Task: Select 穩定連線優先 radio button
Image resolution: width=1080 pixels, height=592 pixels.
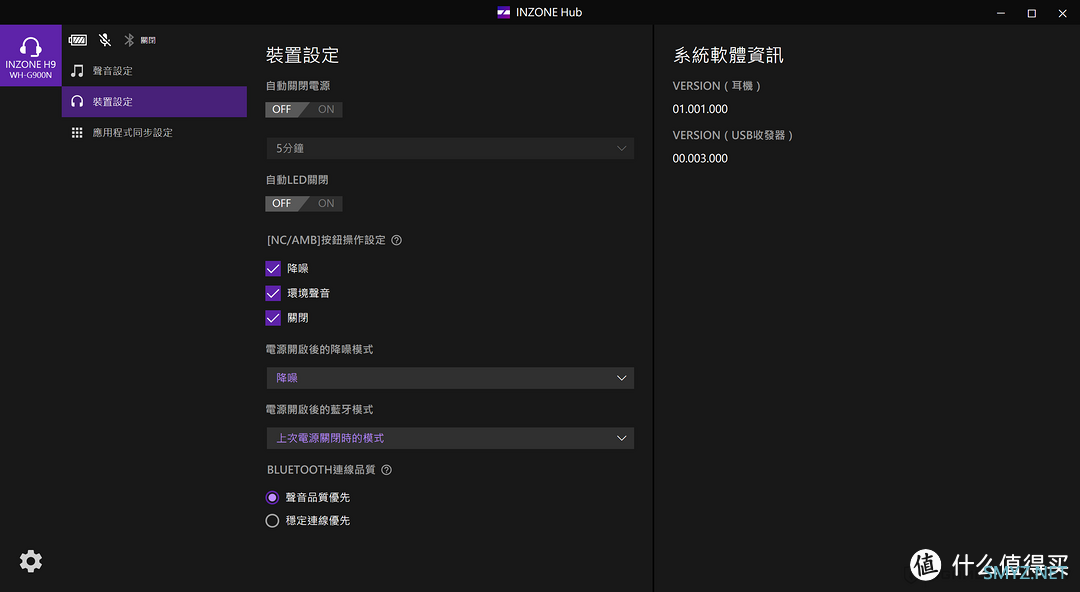Action: point(272,521)
